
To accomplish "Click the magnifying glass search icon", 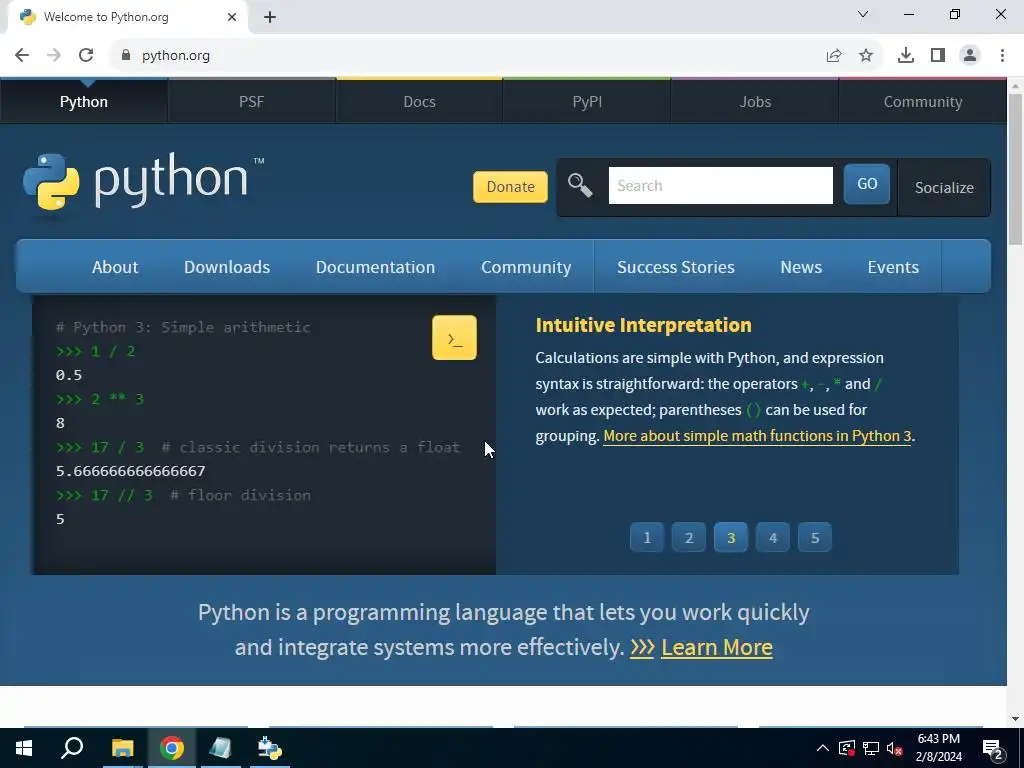I will click(x=580, y=185).
